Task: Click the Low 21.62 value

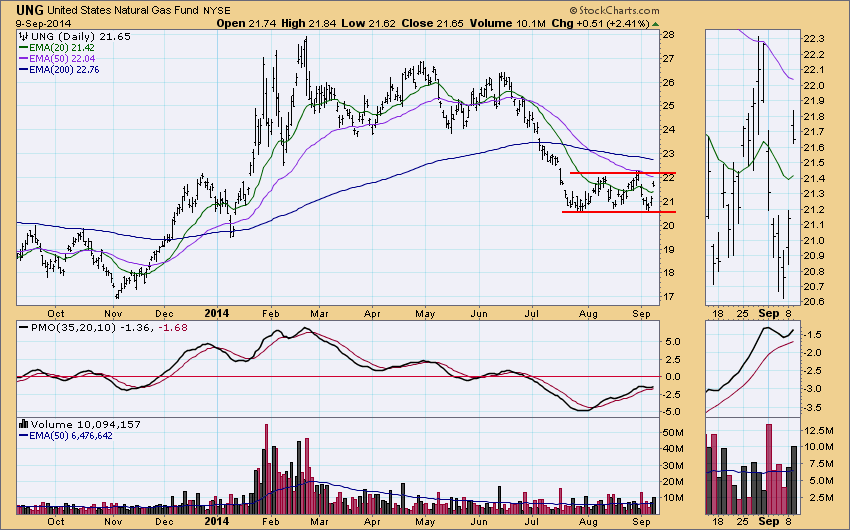Action: [369, 23]
